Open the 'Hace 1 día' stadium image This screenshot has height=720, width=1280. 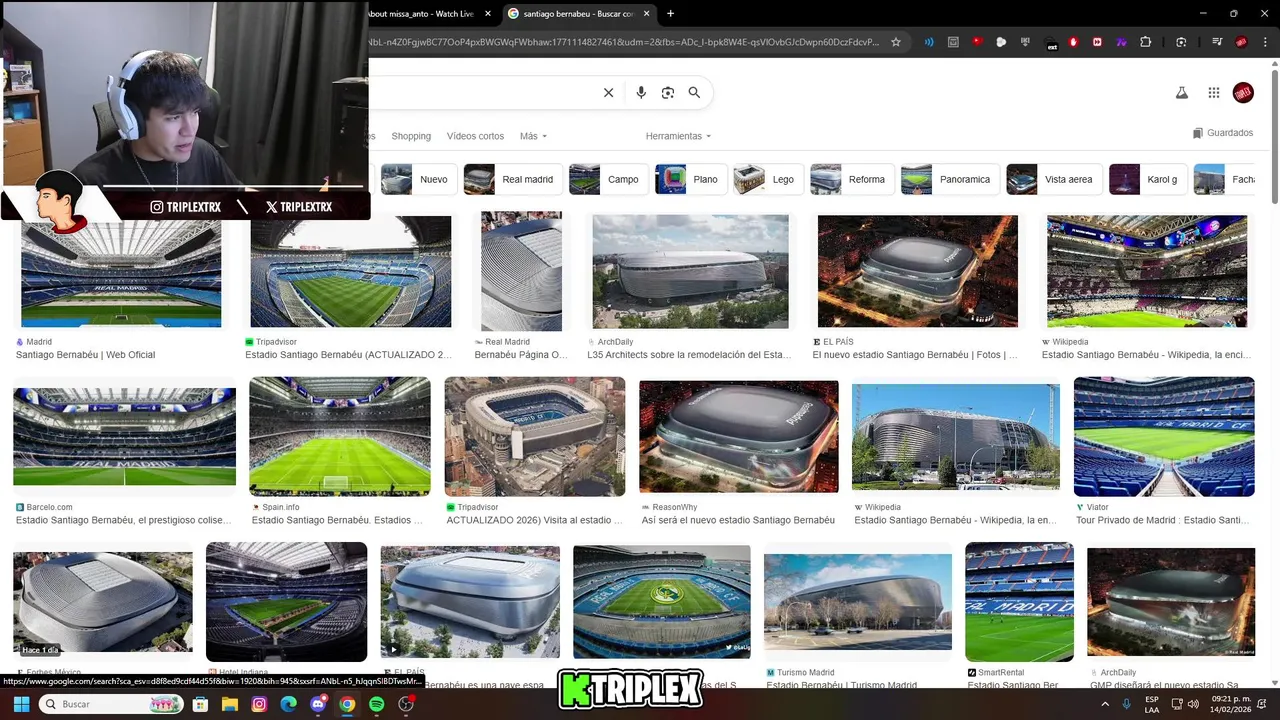click(x=103, y=602)
